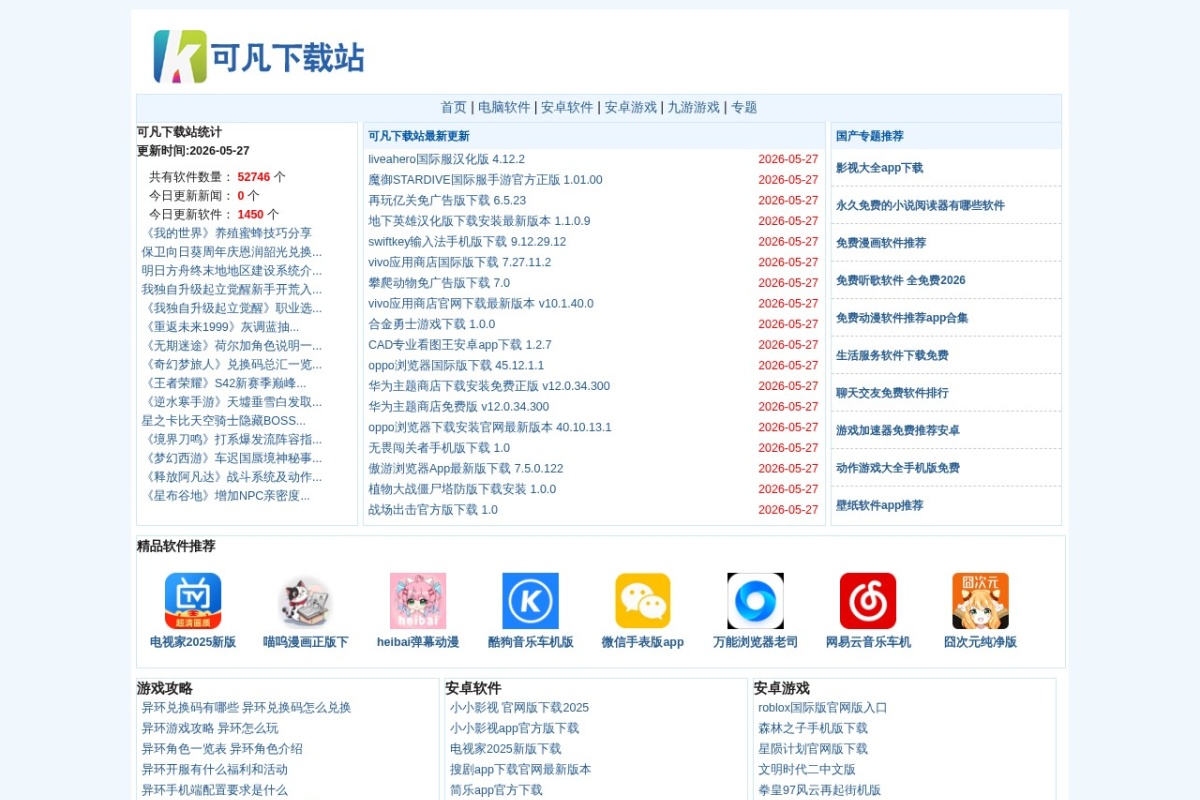
Task: Open vivo应用商店官网下载最新版本 v10.1.40.0
Action: point(481,303)
